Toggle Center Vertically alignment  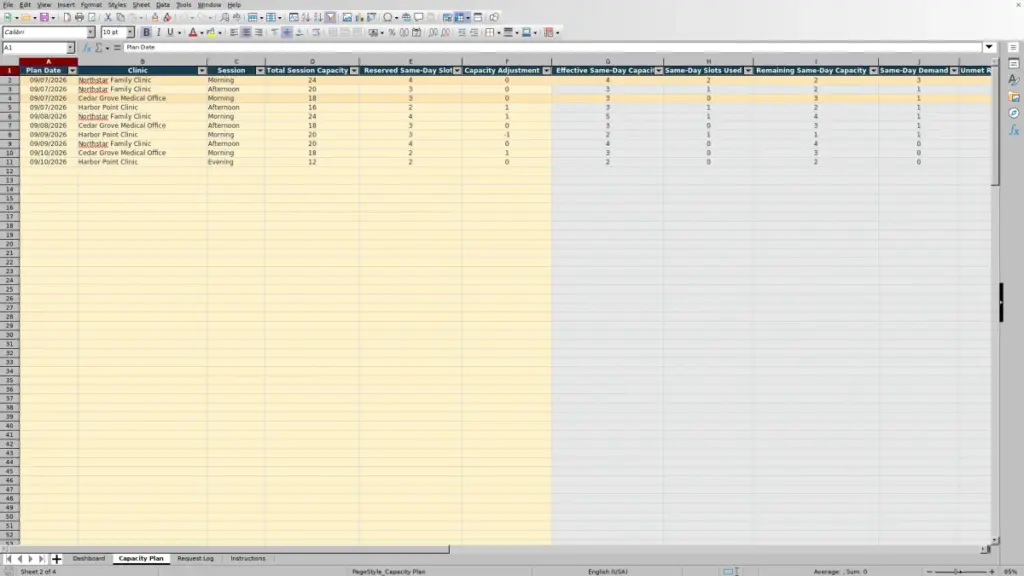click(x=287, y=32)
